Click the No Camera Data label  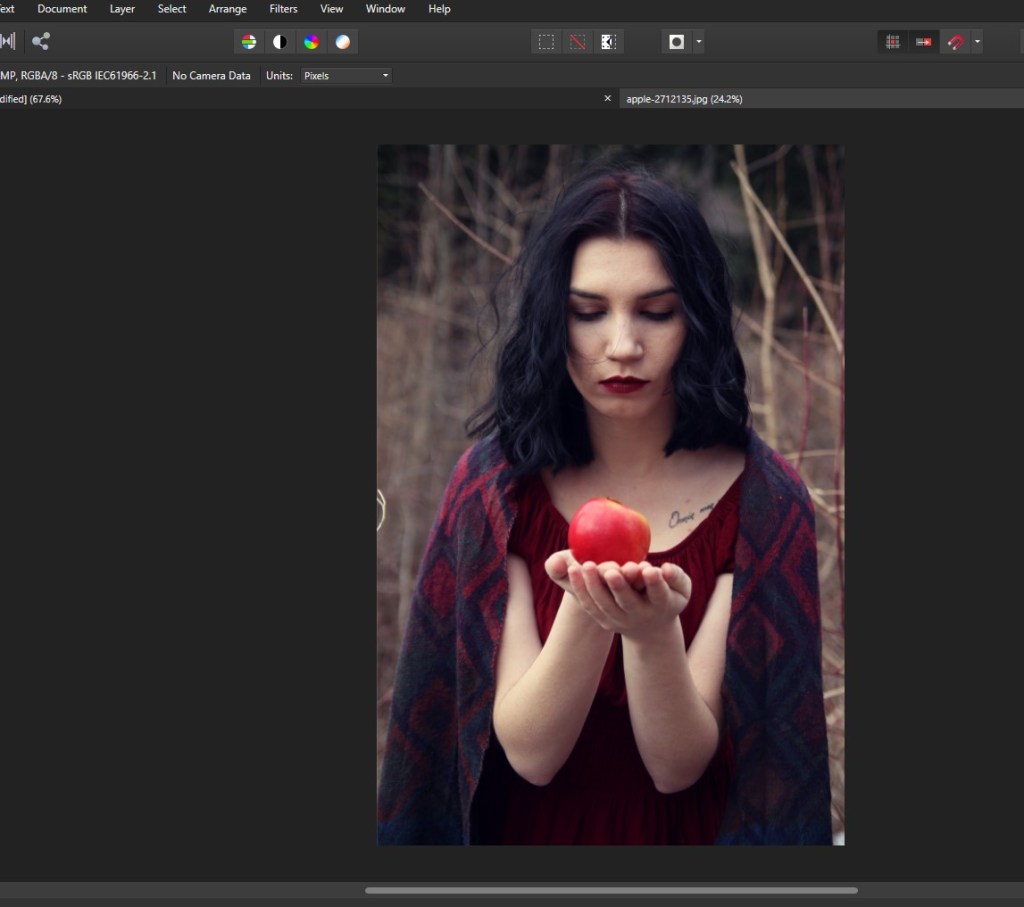coord(211,76)
